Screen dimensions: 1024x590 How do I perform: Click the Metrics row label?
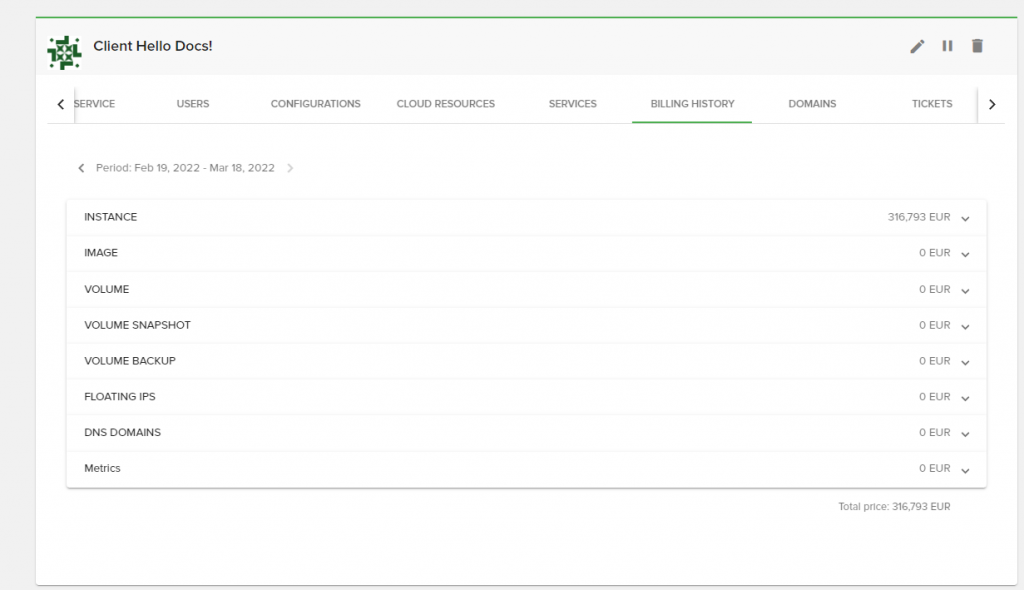pos(102,468)
